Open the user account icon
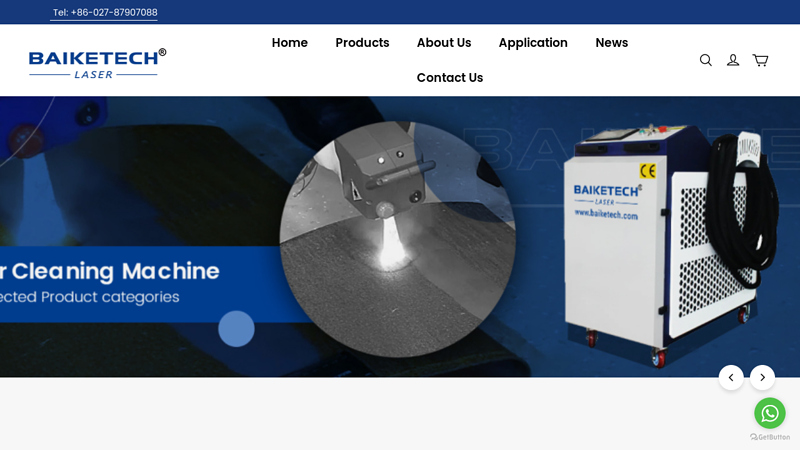Viewport: 800px width, 450px height. click(733, 60)
